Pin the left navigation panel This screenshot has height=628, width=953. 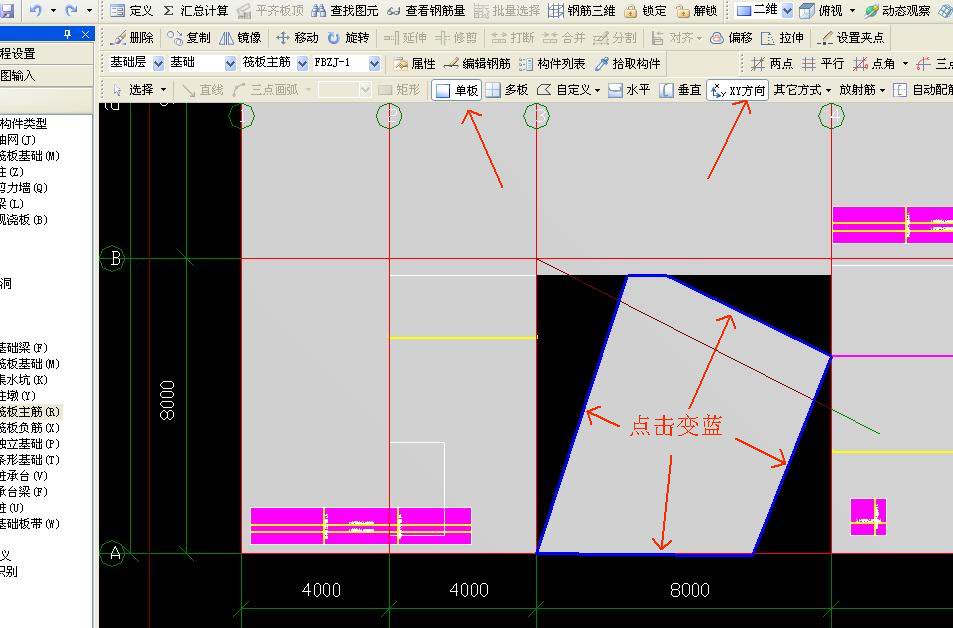tap(68, 34)
